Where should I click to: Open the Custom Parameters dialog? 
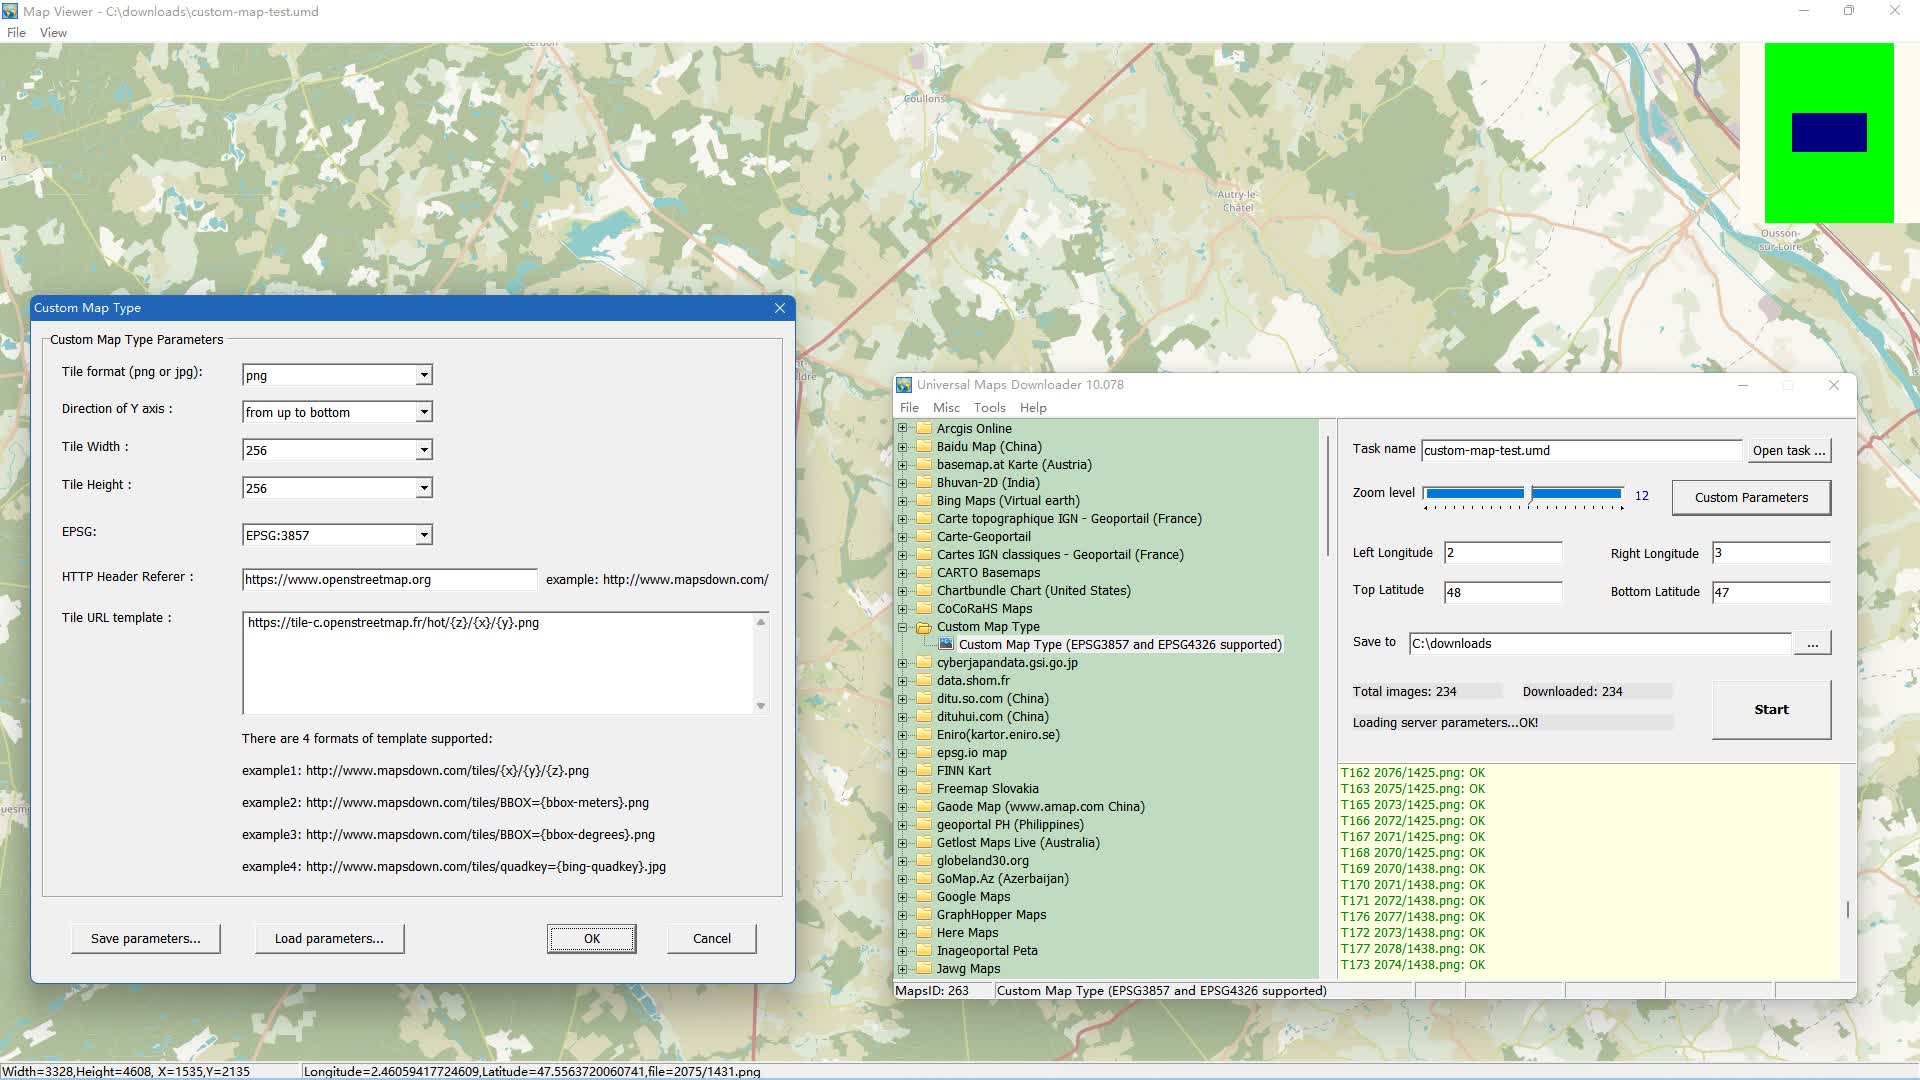(x=1750, y=497)
